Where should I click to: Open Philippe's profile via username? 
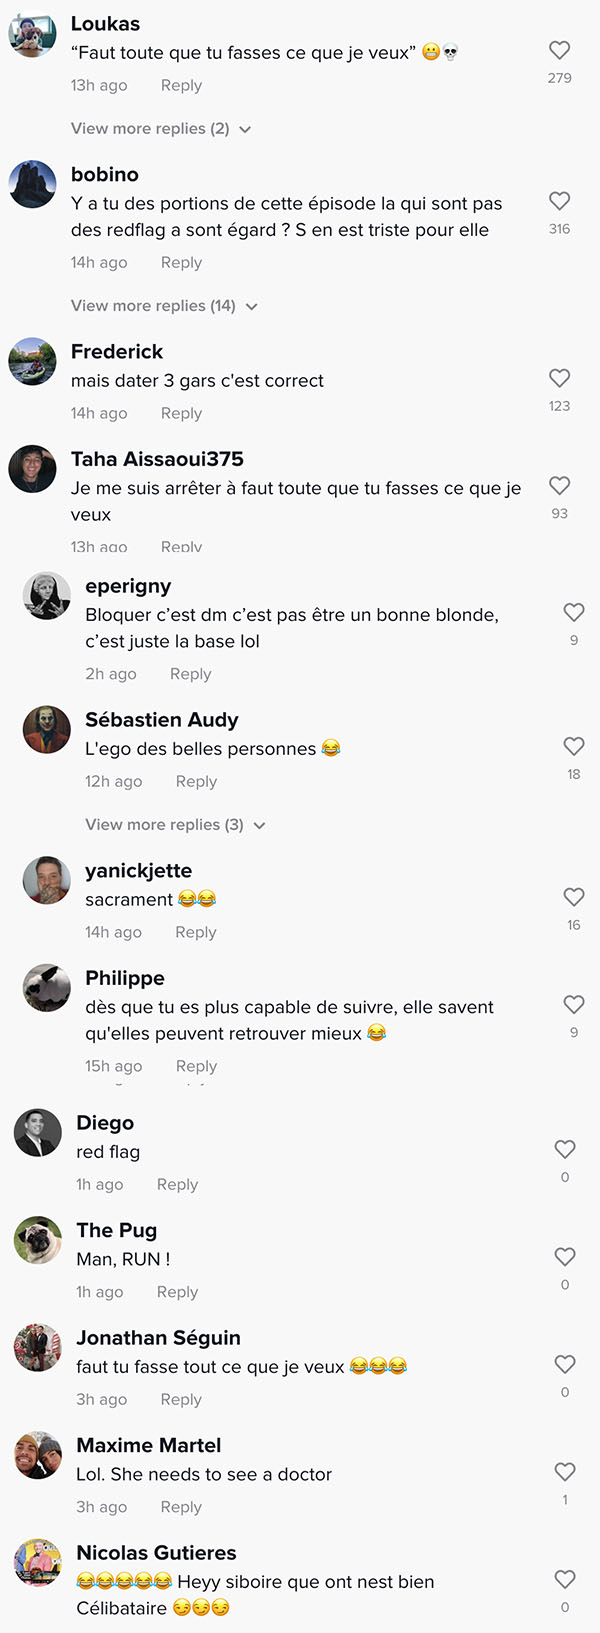point(125,978)
